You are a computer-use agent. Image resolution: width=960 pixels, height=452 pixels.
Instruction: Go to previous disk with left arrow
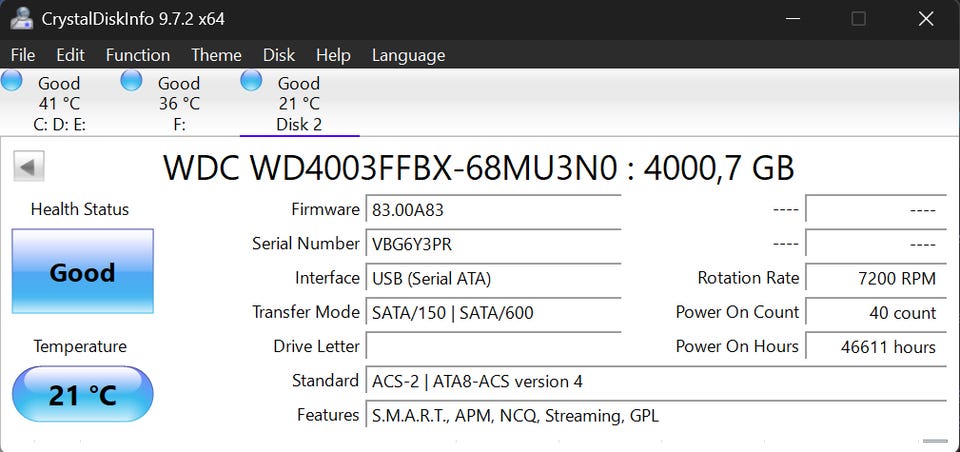pos(30,167)
